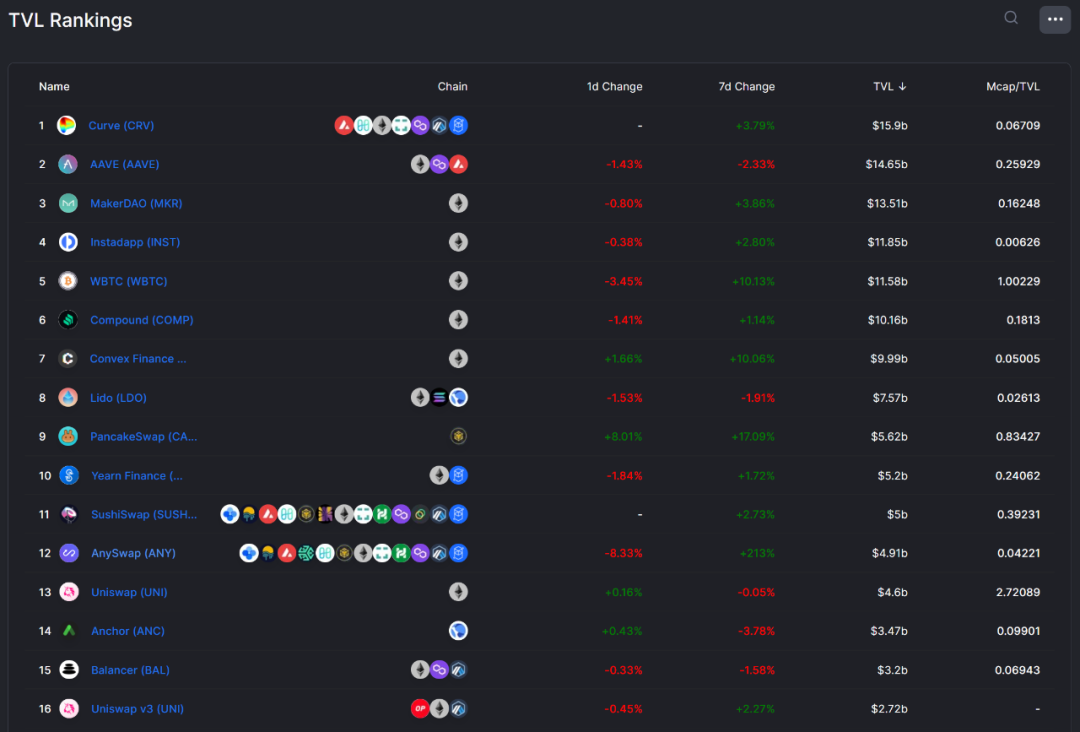Click the Optimism OP chain icon in Uniswap v3 row

[x=419, y=709]
